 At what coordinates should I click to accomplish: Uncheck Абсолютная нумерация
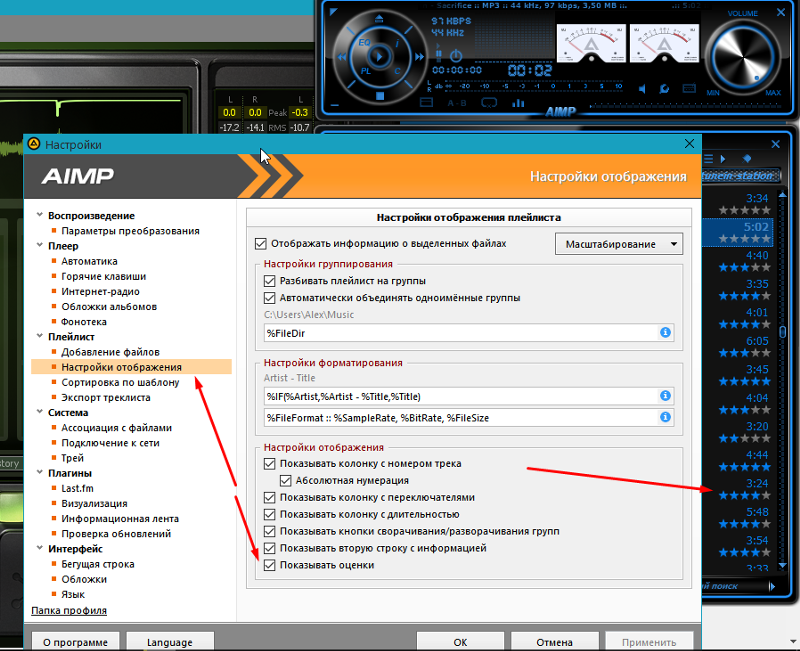[285, 481]
